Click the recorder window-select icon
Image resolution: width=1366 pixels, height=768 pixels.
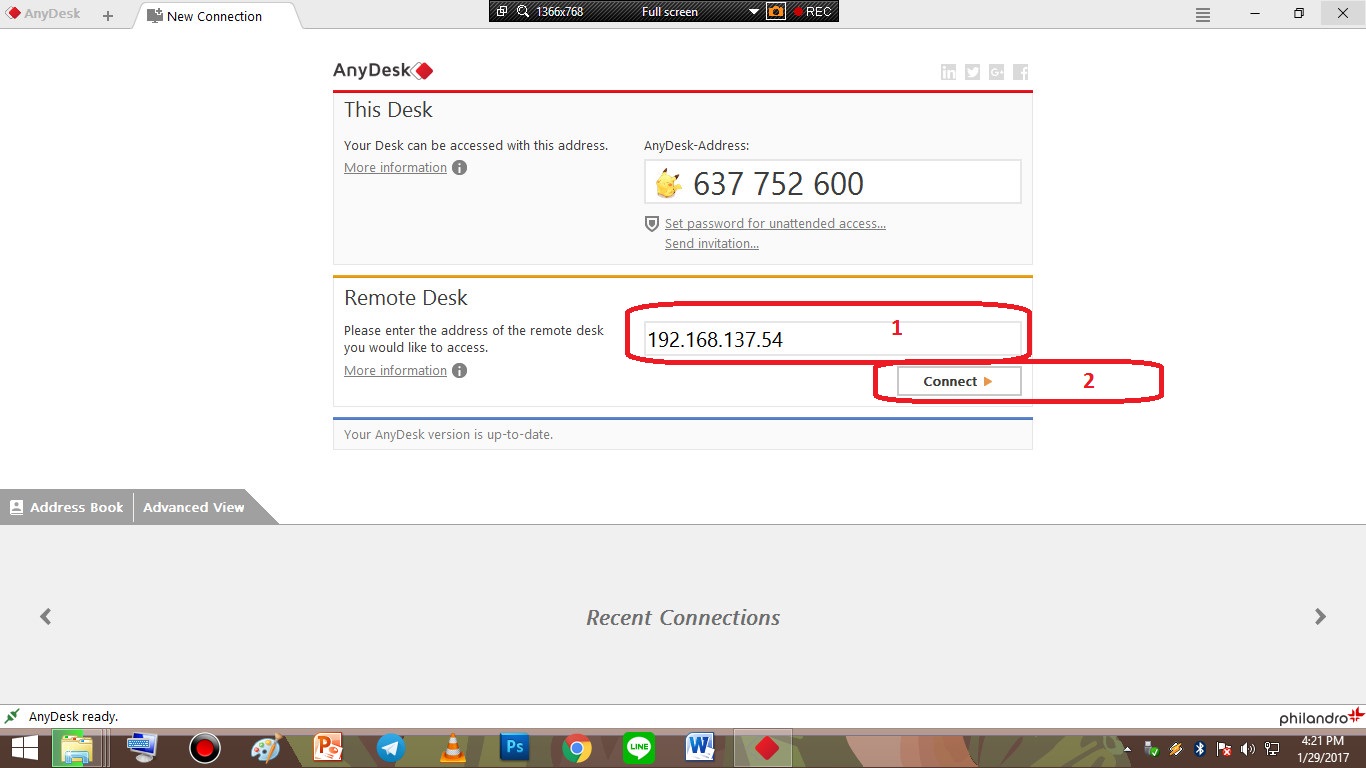coord(502,12)
